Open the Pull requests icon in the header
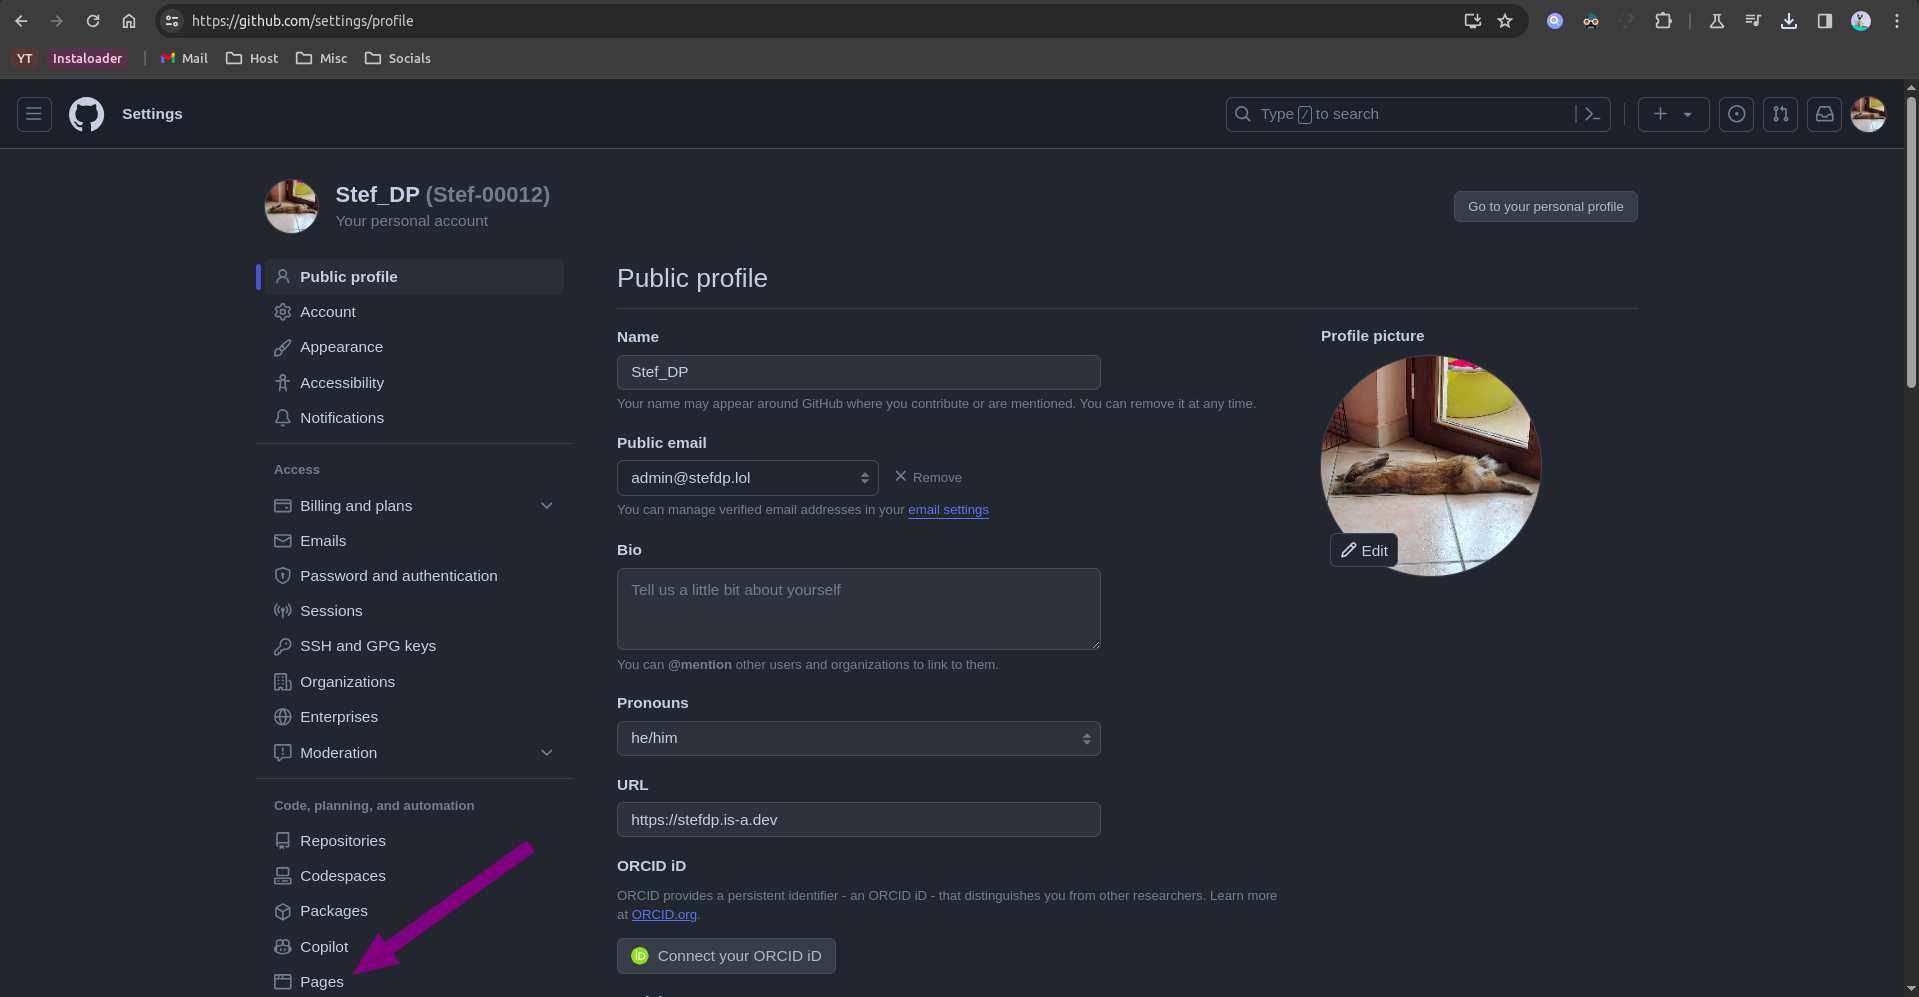This screenshot has height=997, width=1919. click(1780, 114)
